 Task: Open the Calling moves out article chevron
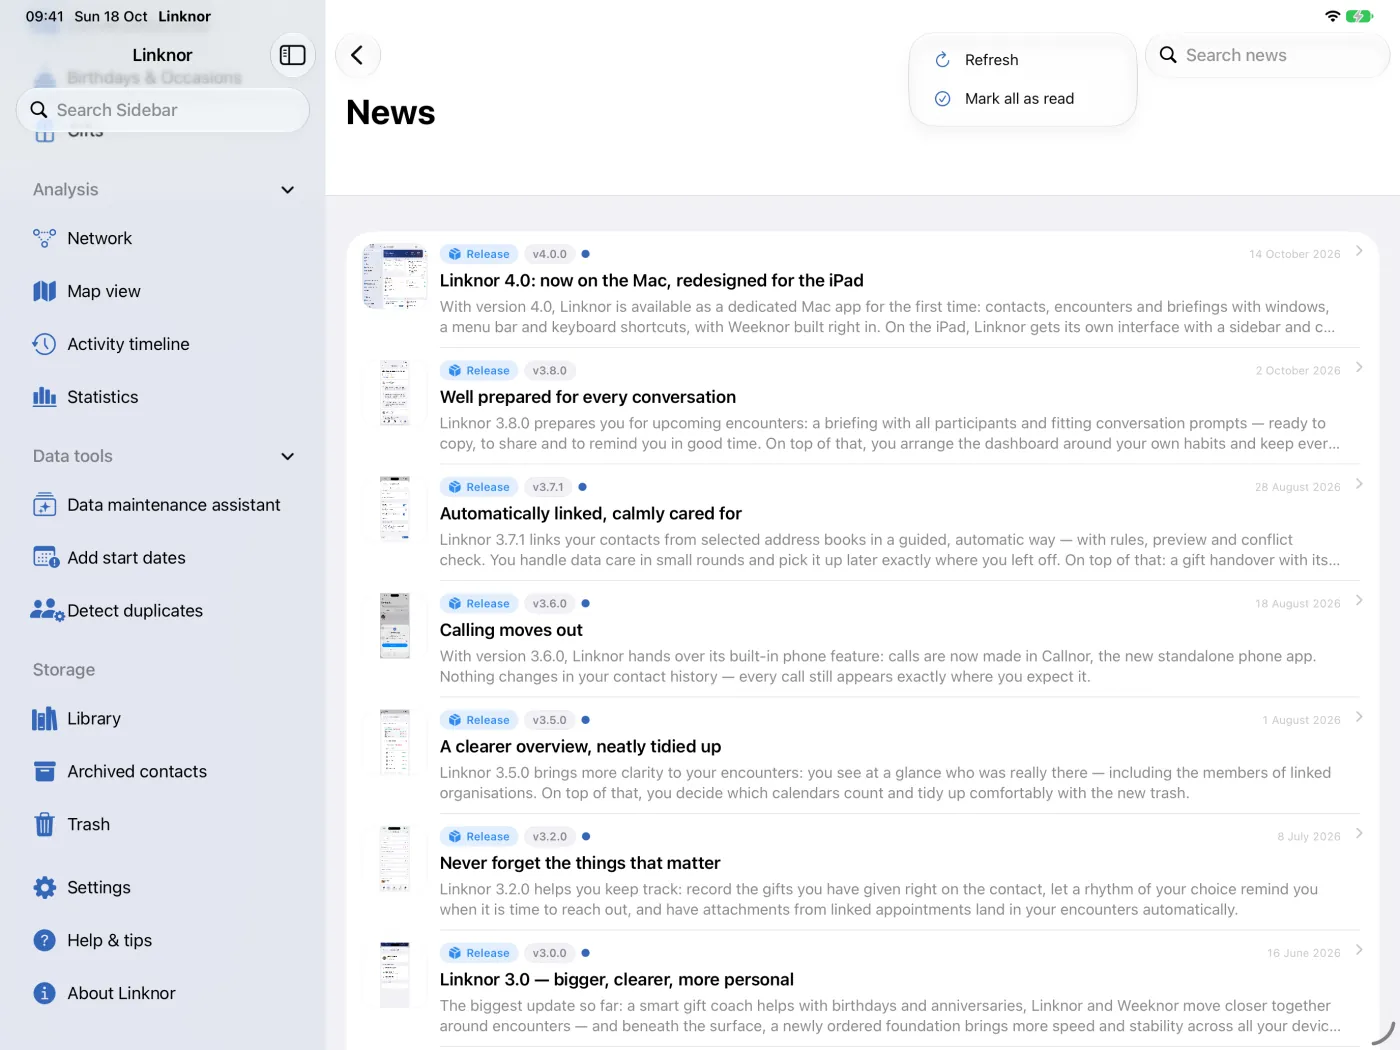click(1359, 600)
